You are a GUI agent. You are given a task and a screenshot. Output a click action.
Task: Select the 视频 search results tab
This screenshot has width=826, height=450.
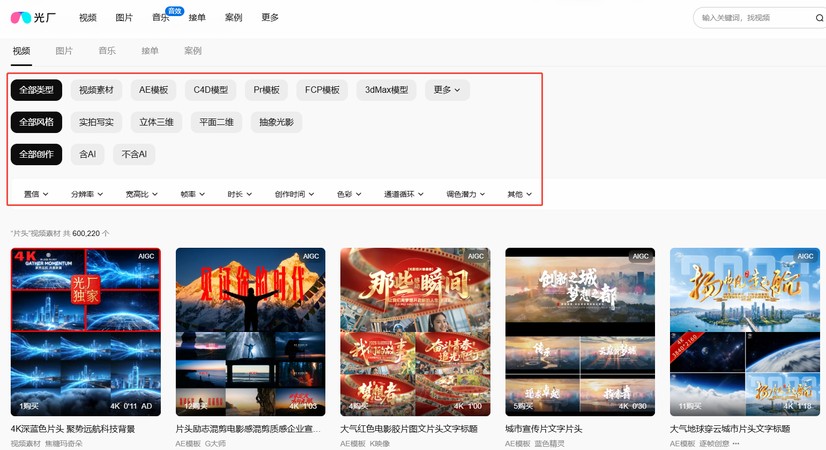click(x=22, y=51)
